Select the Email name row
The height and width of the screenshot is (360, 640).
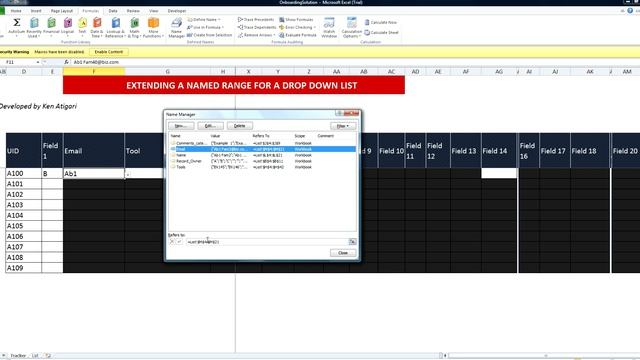click(262, 149)
